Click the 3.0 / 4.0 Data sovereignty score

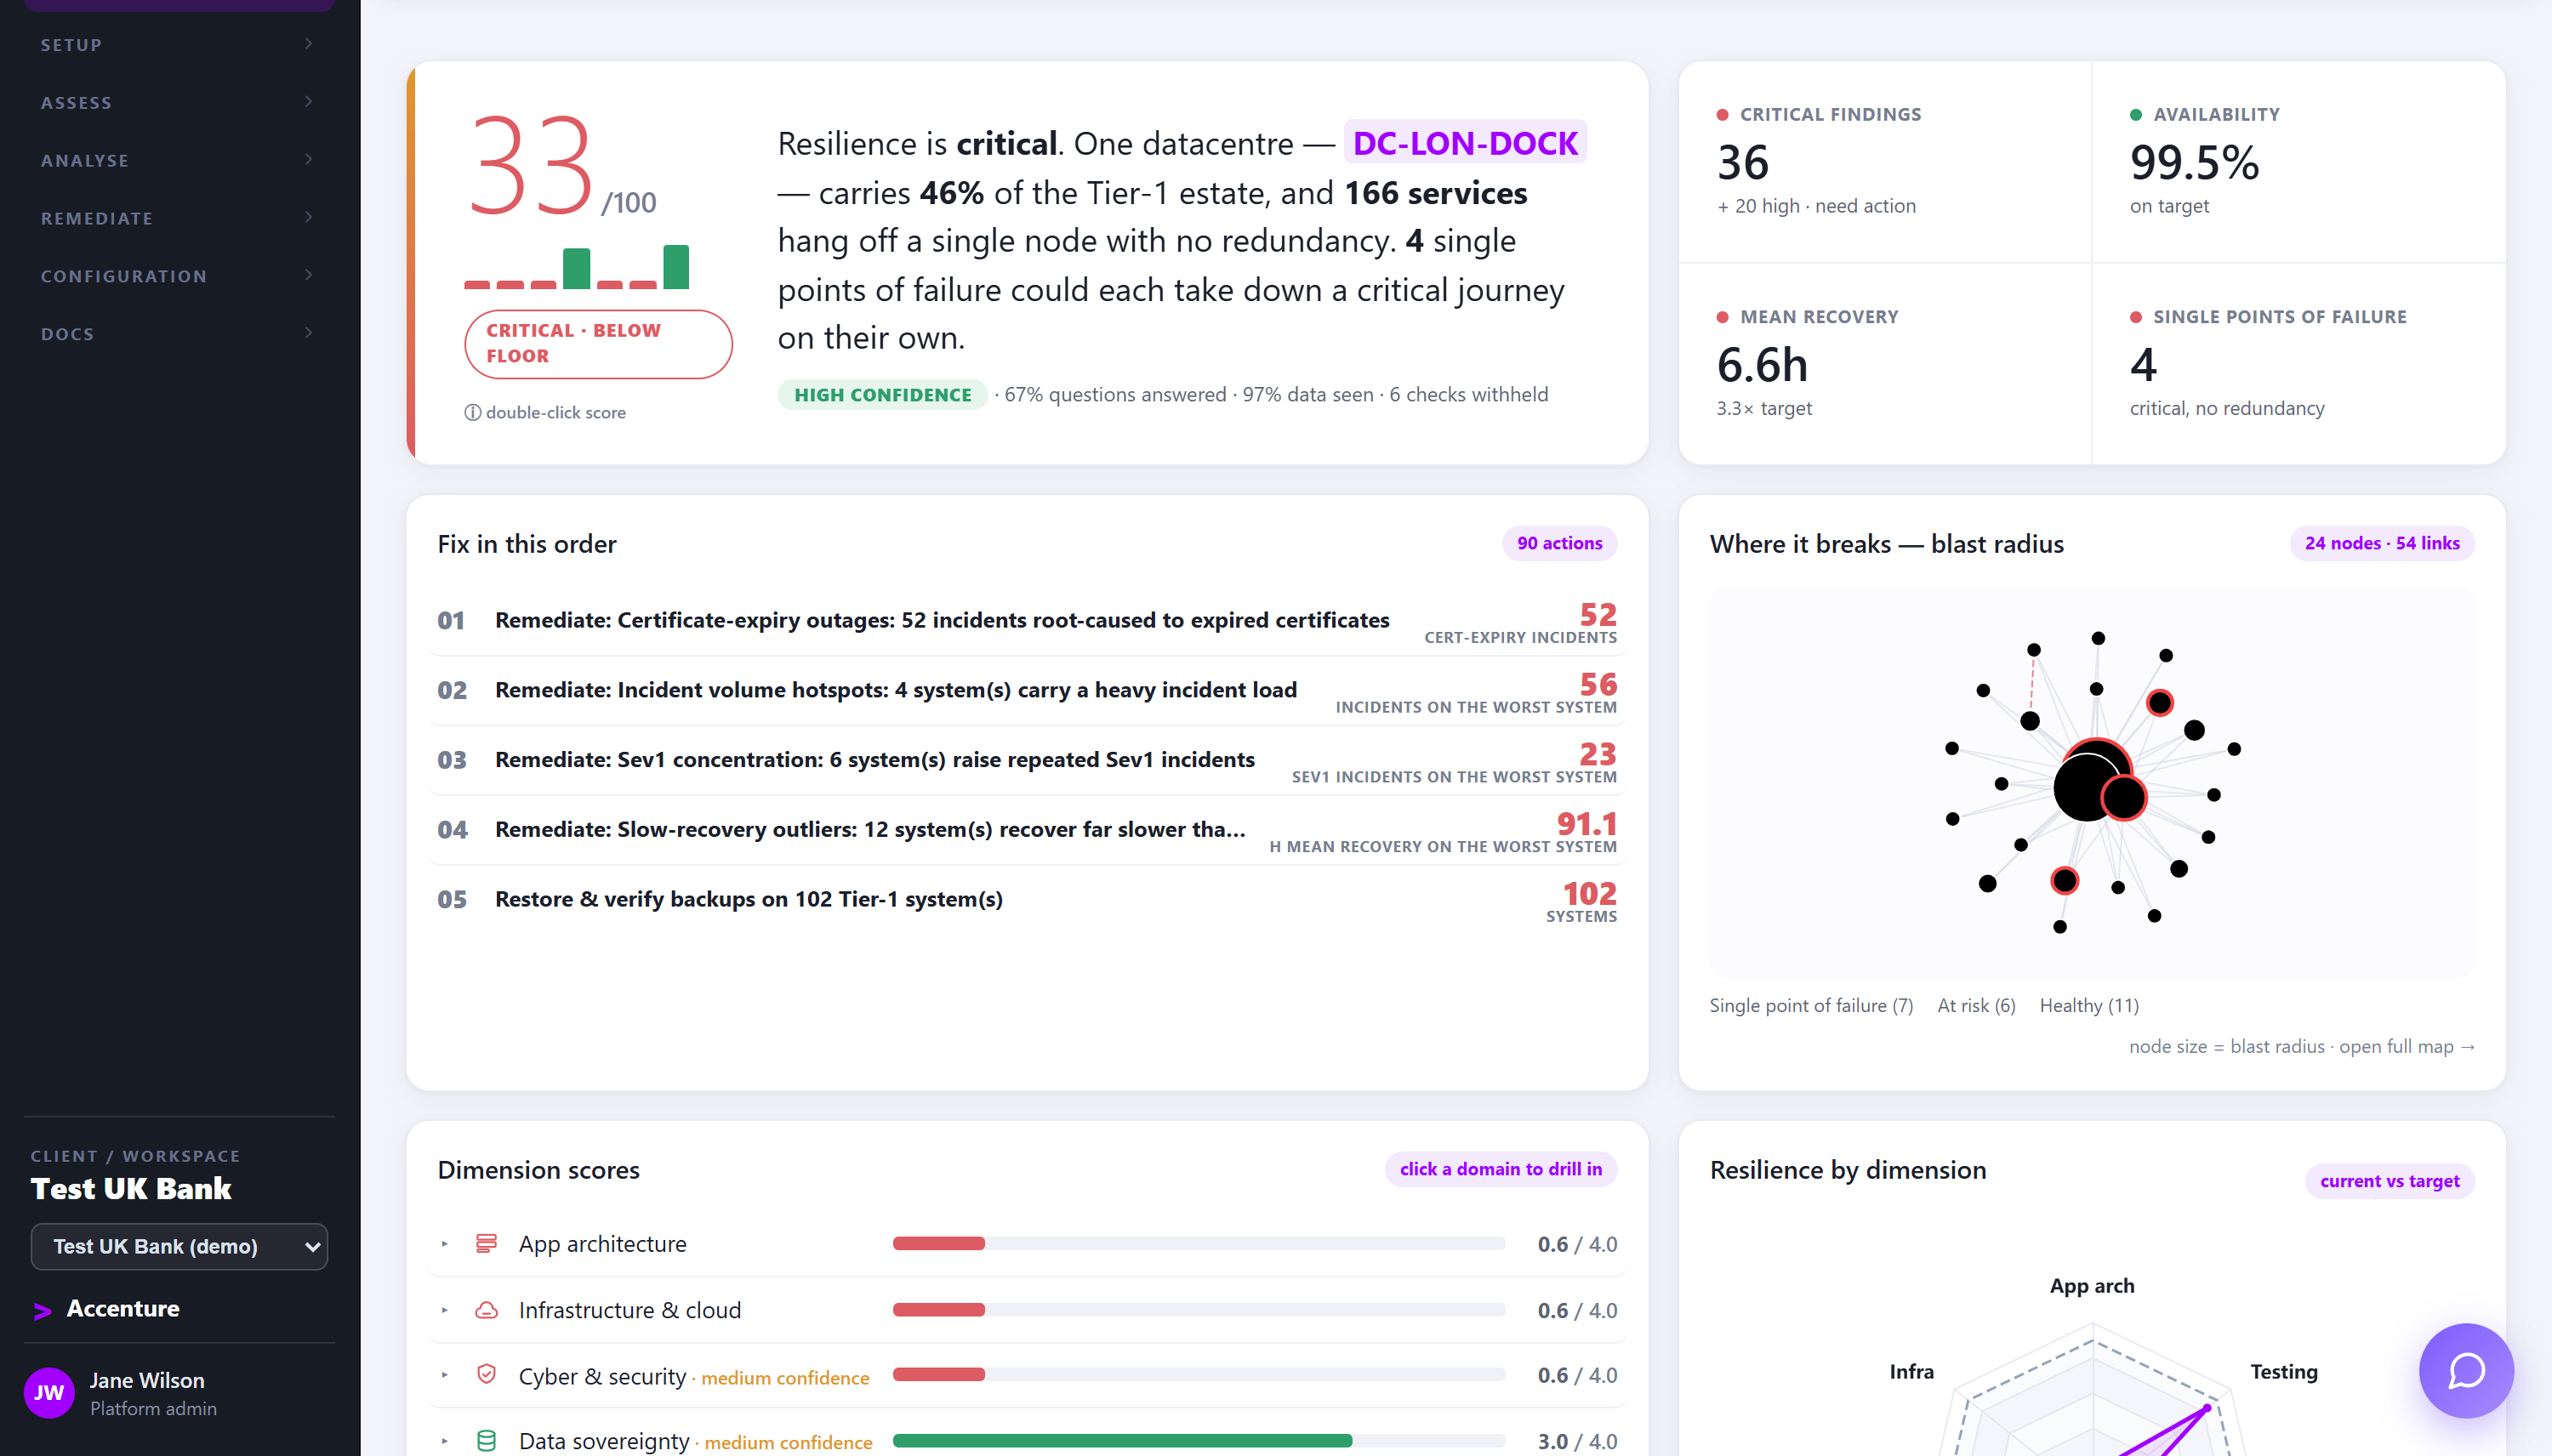1577,1441
